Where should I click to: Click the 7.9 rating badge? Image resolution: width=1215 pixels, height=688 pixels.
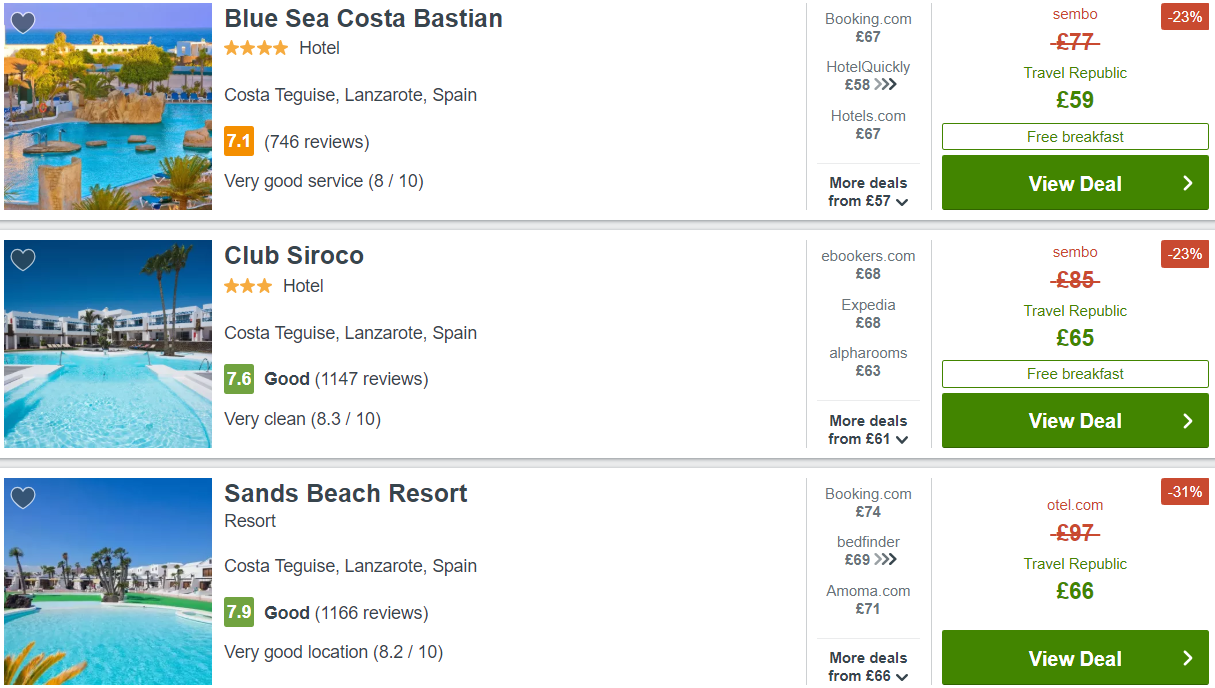pos(239,612)
